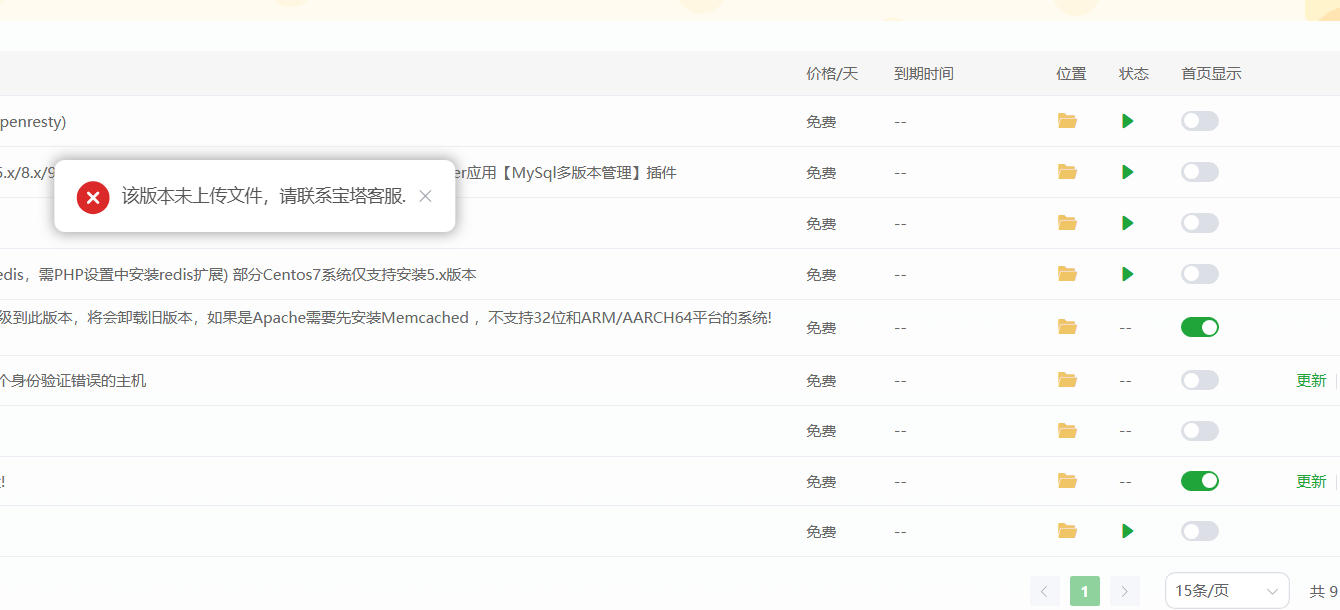Open folder location for the openresty row

[1067, 121]
